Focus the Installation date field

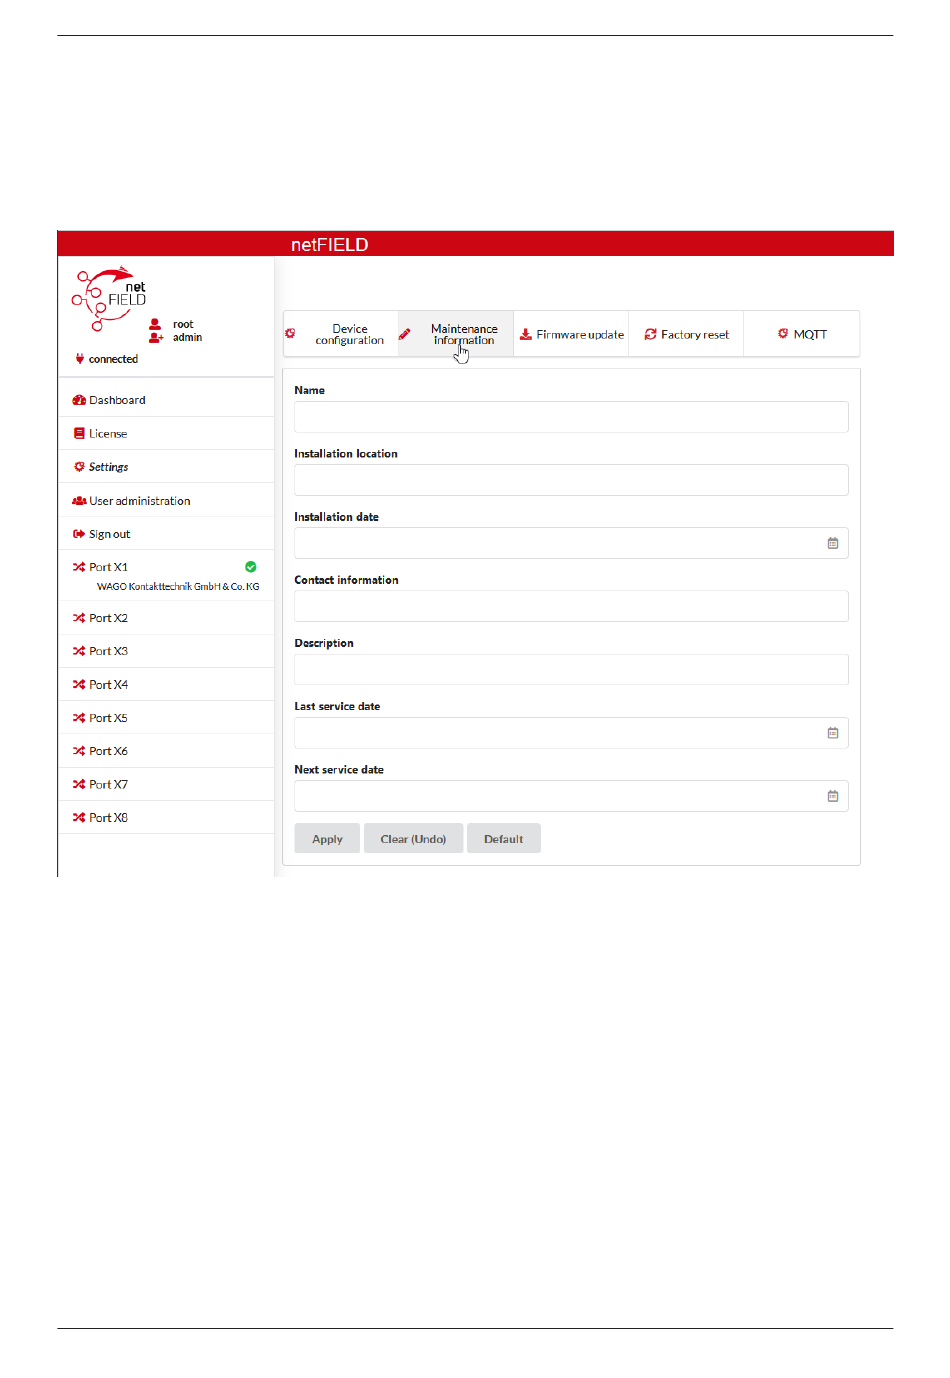tap(571, 543)
